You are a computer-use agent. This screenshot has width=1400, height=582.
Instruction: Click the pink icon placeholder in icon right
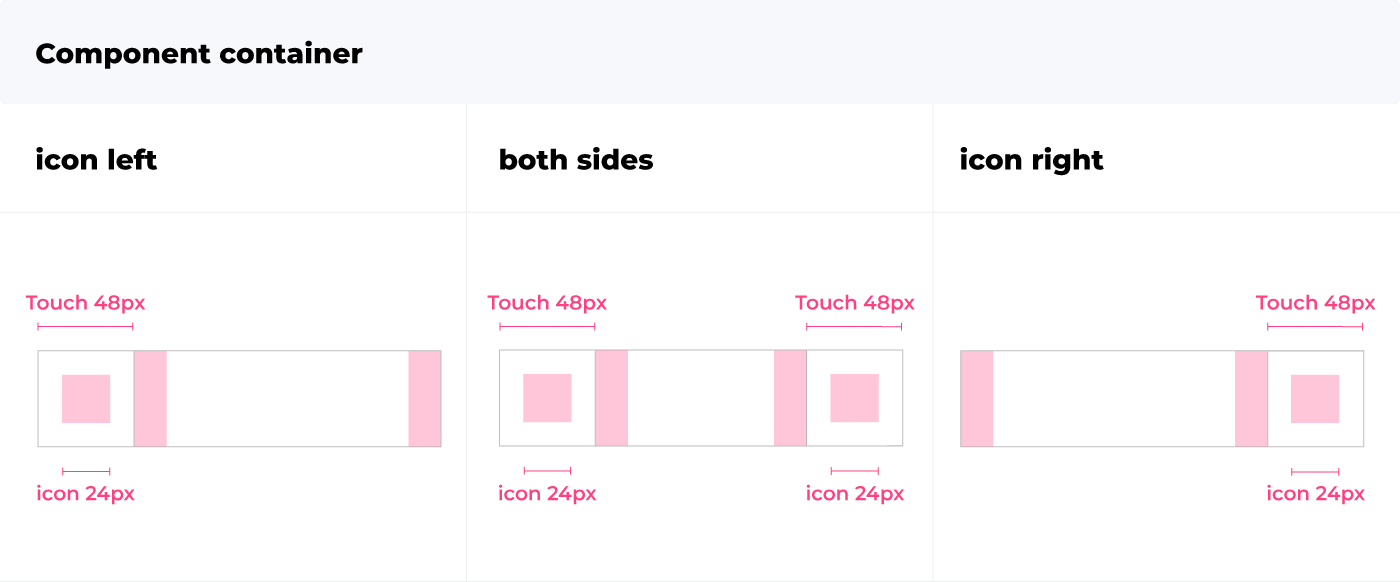click(x=1315, y=398)
